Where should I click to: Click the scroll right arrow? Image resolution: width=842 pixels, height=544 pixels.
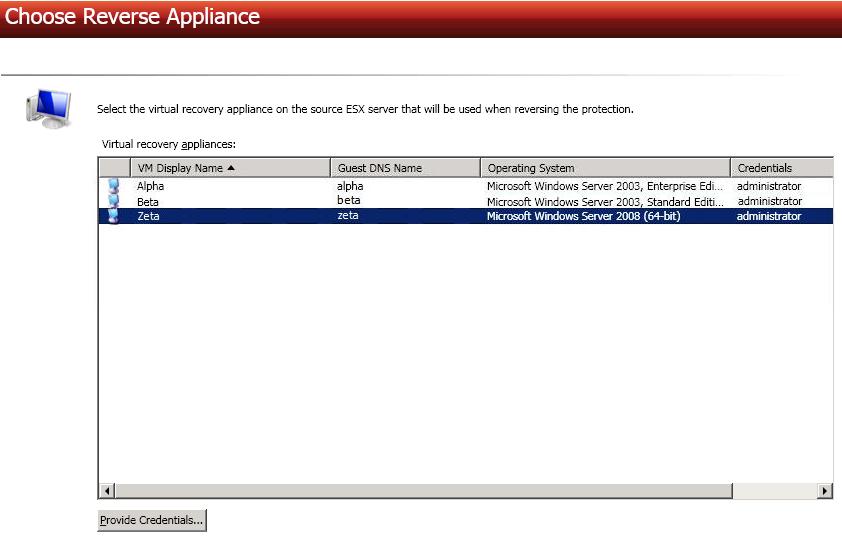(x=825, y=491)
